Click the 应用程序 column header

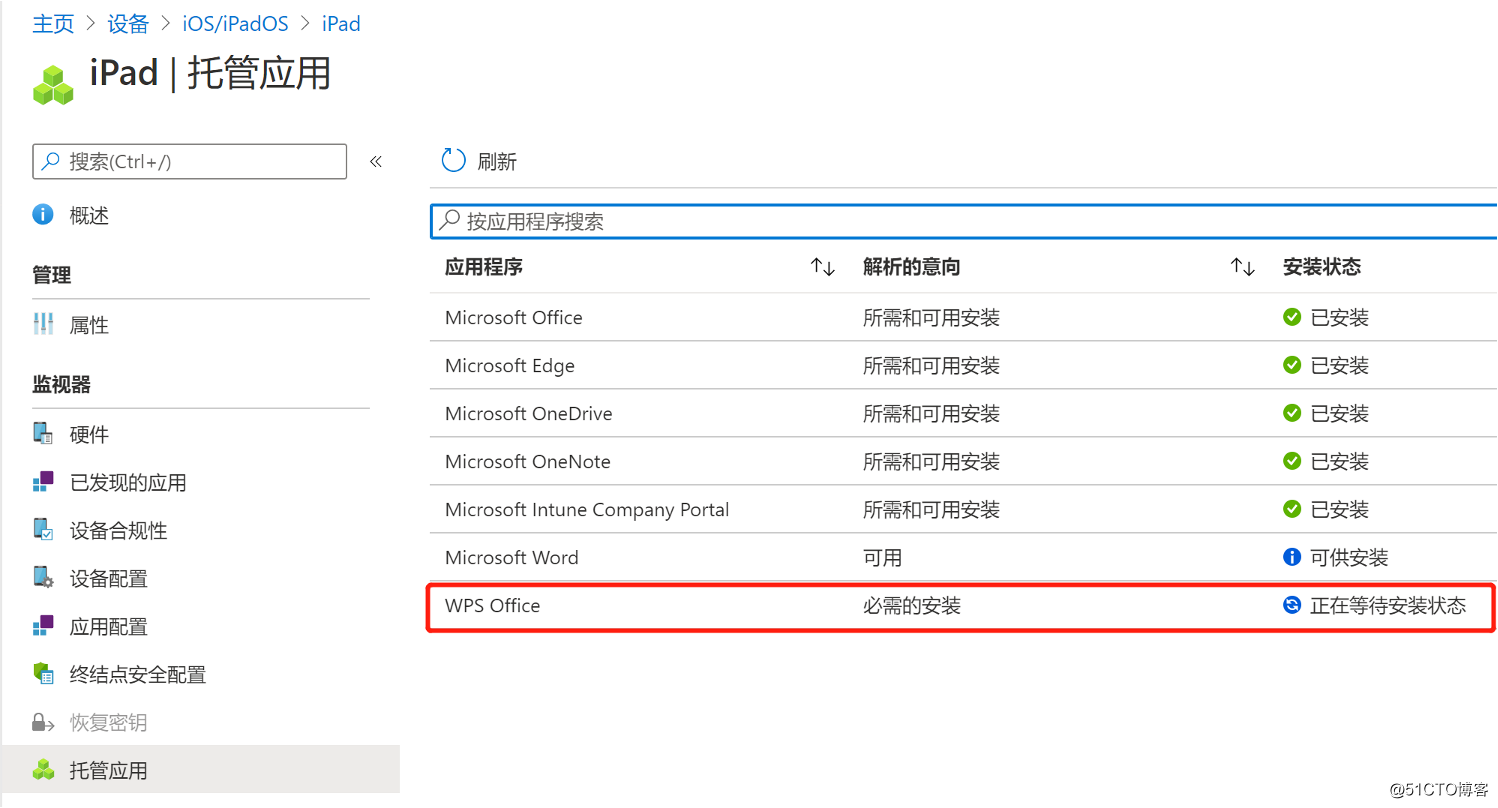pos(484,267)
